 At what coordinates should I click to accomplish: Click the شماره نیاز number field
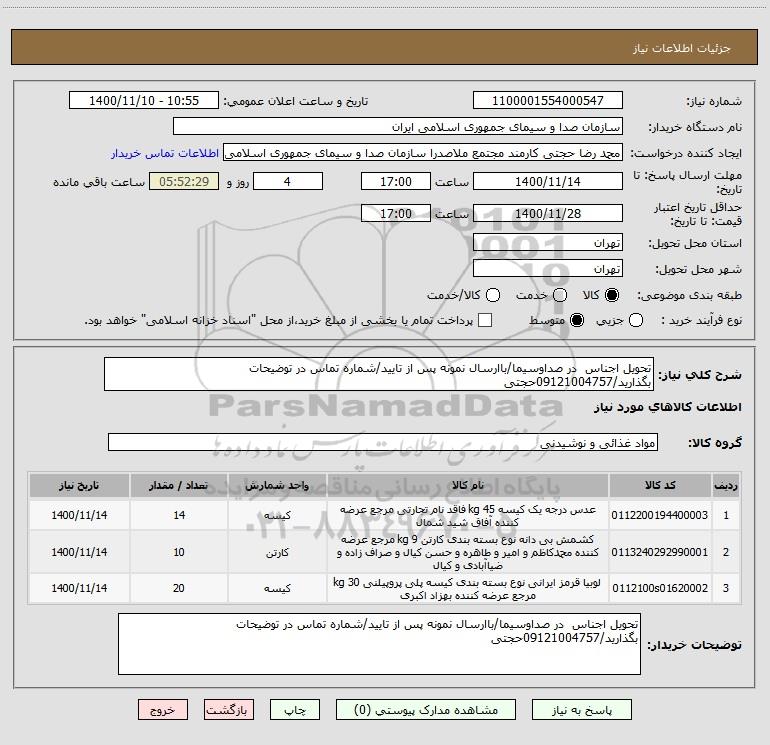pyautogui.click(x=547, y=101)
